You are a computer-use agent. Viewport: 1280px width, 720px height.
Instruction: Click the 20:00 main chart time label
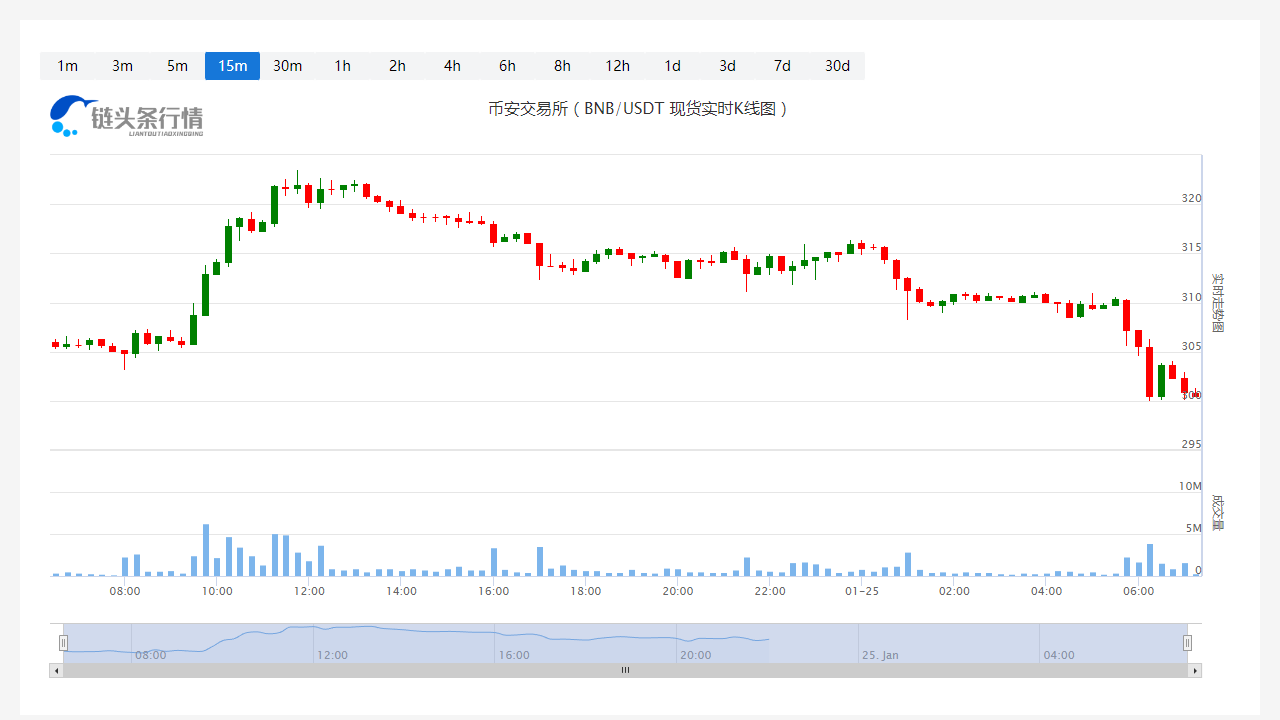(678, 591)
